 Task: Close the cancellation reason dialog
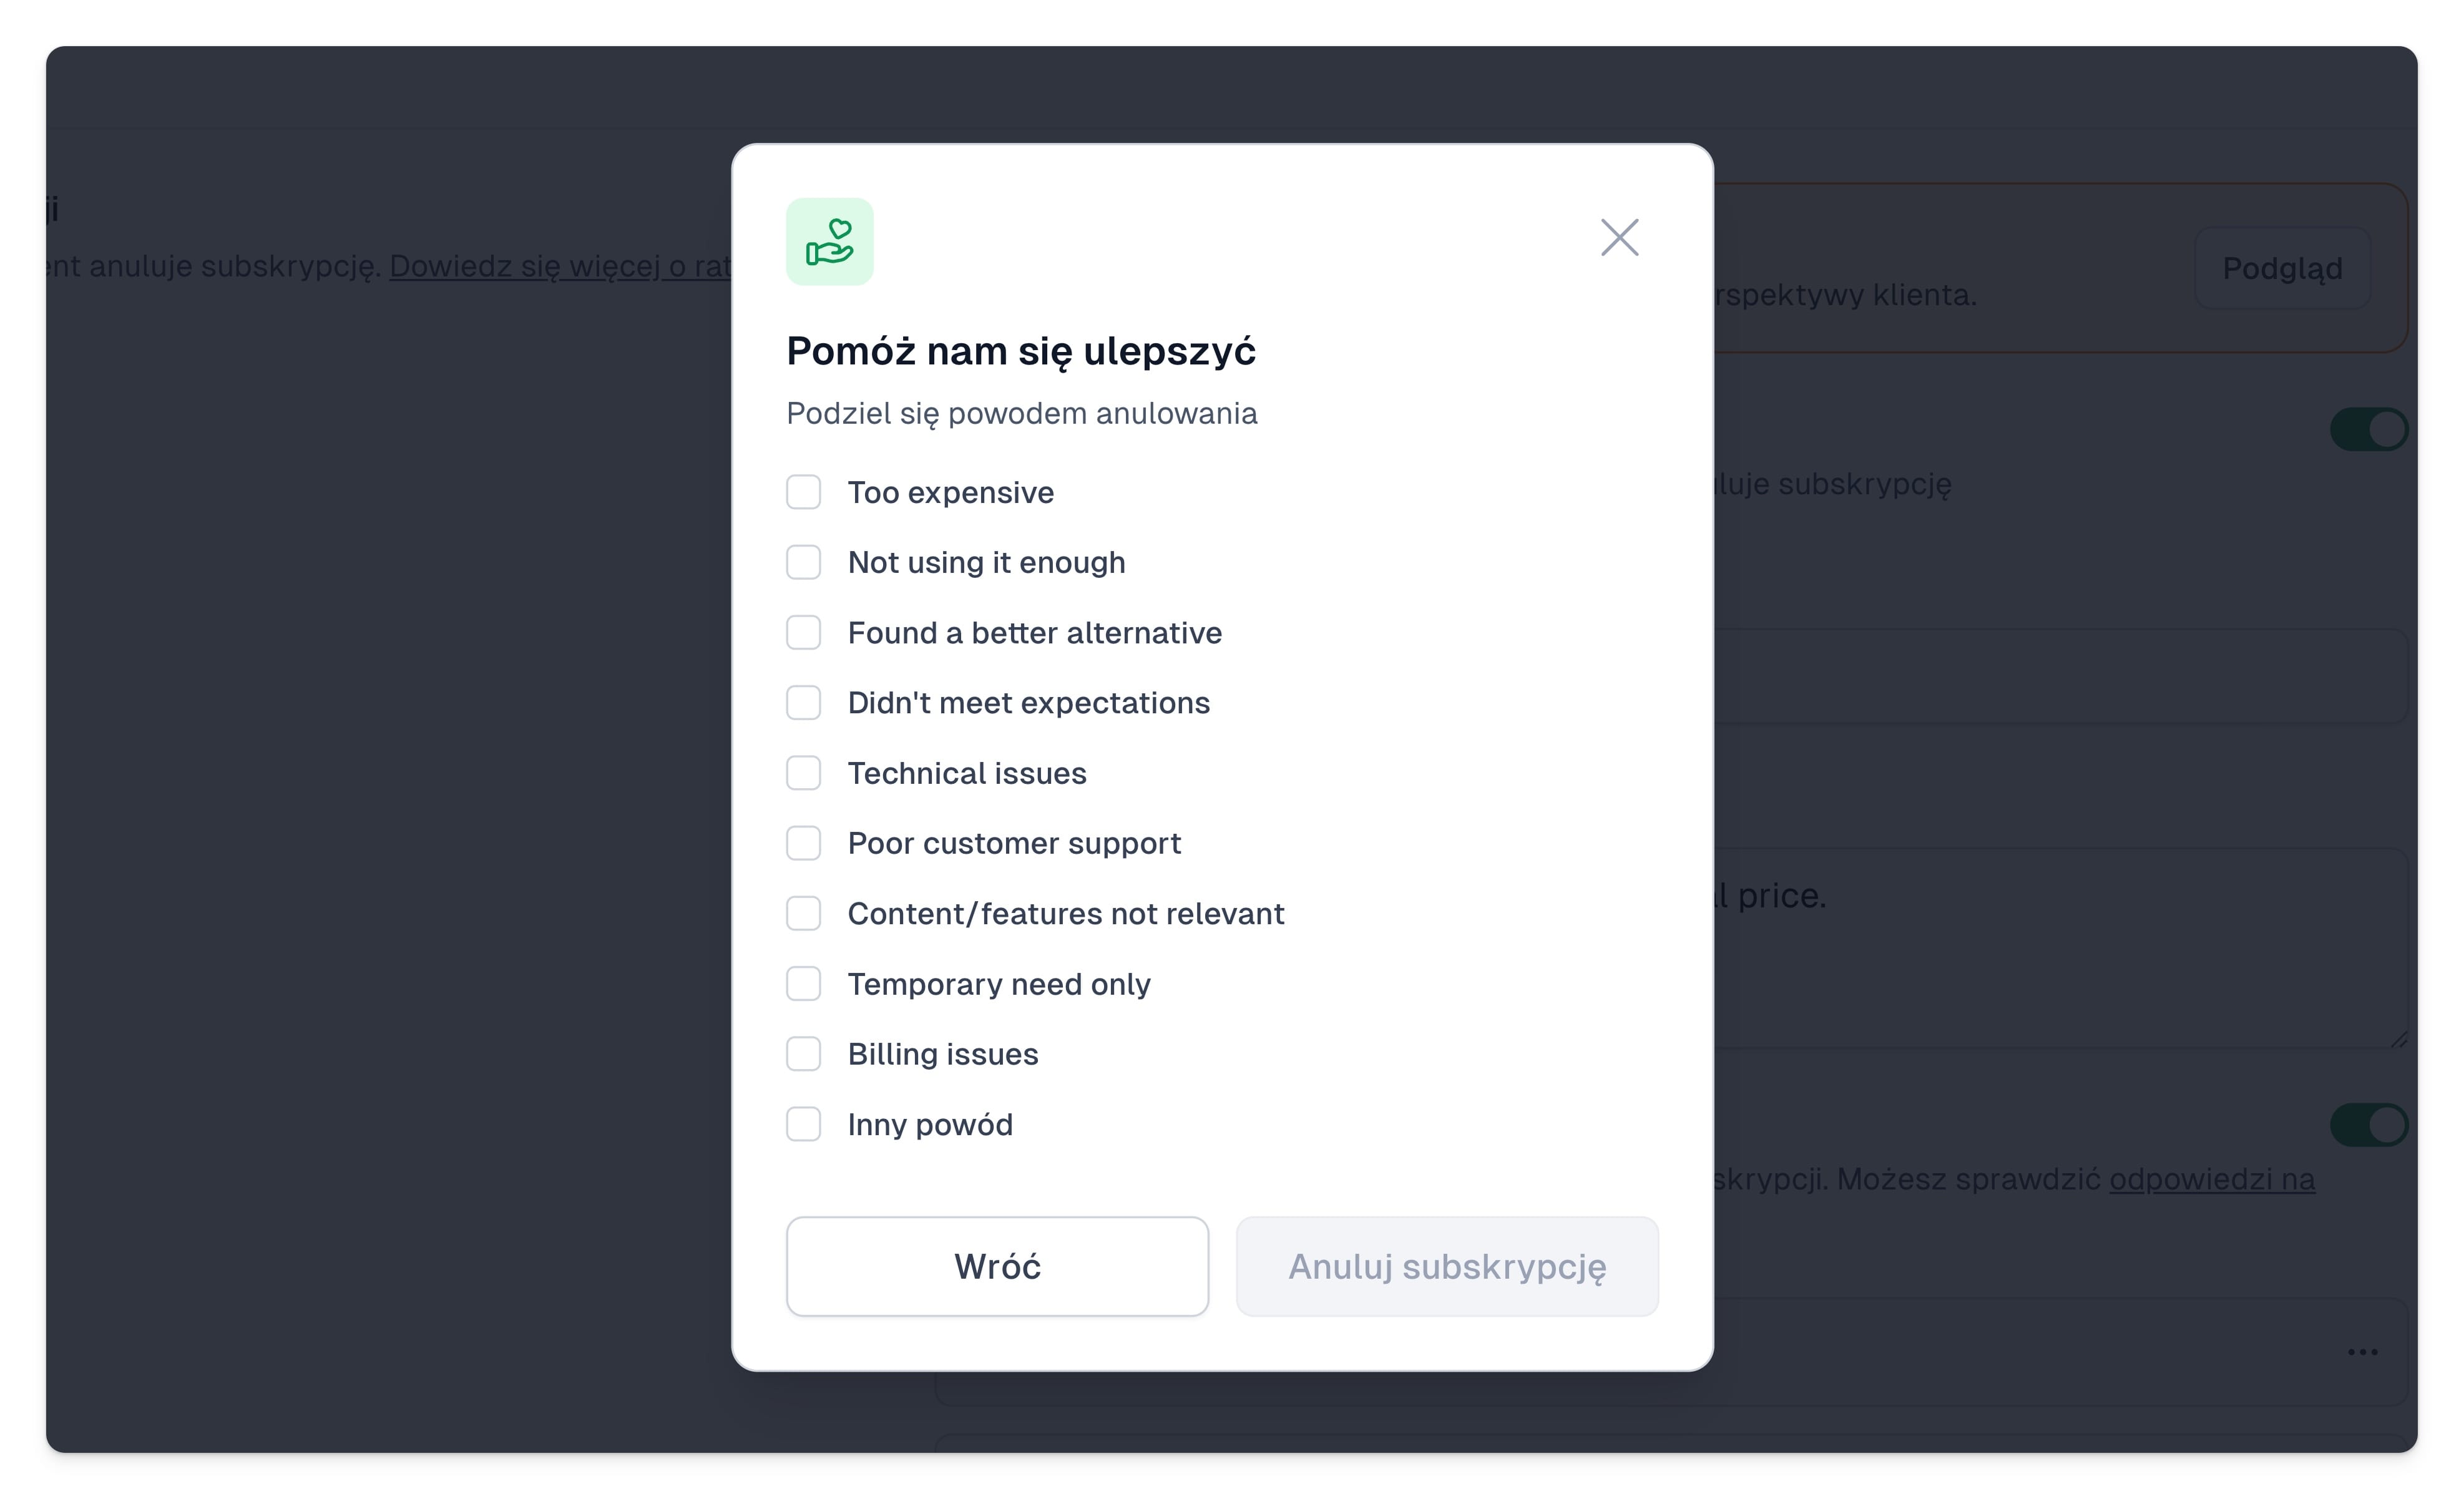(1619, 238)
